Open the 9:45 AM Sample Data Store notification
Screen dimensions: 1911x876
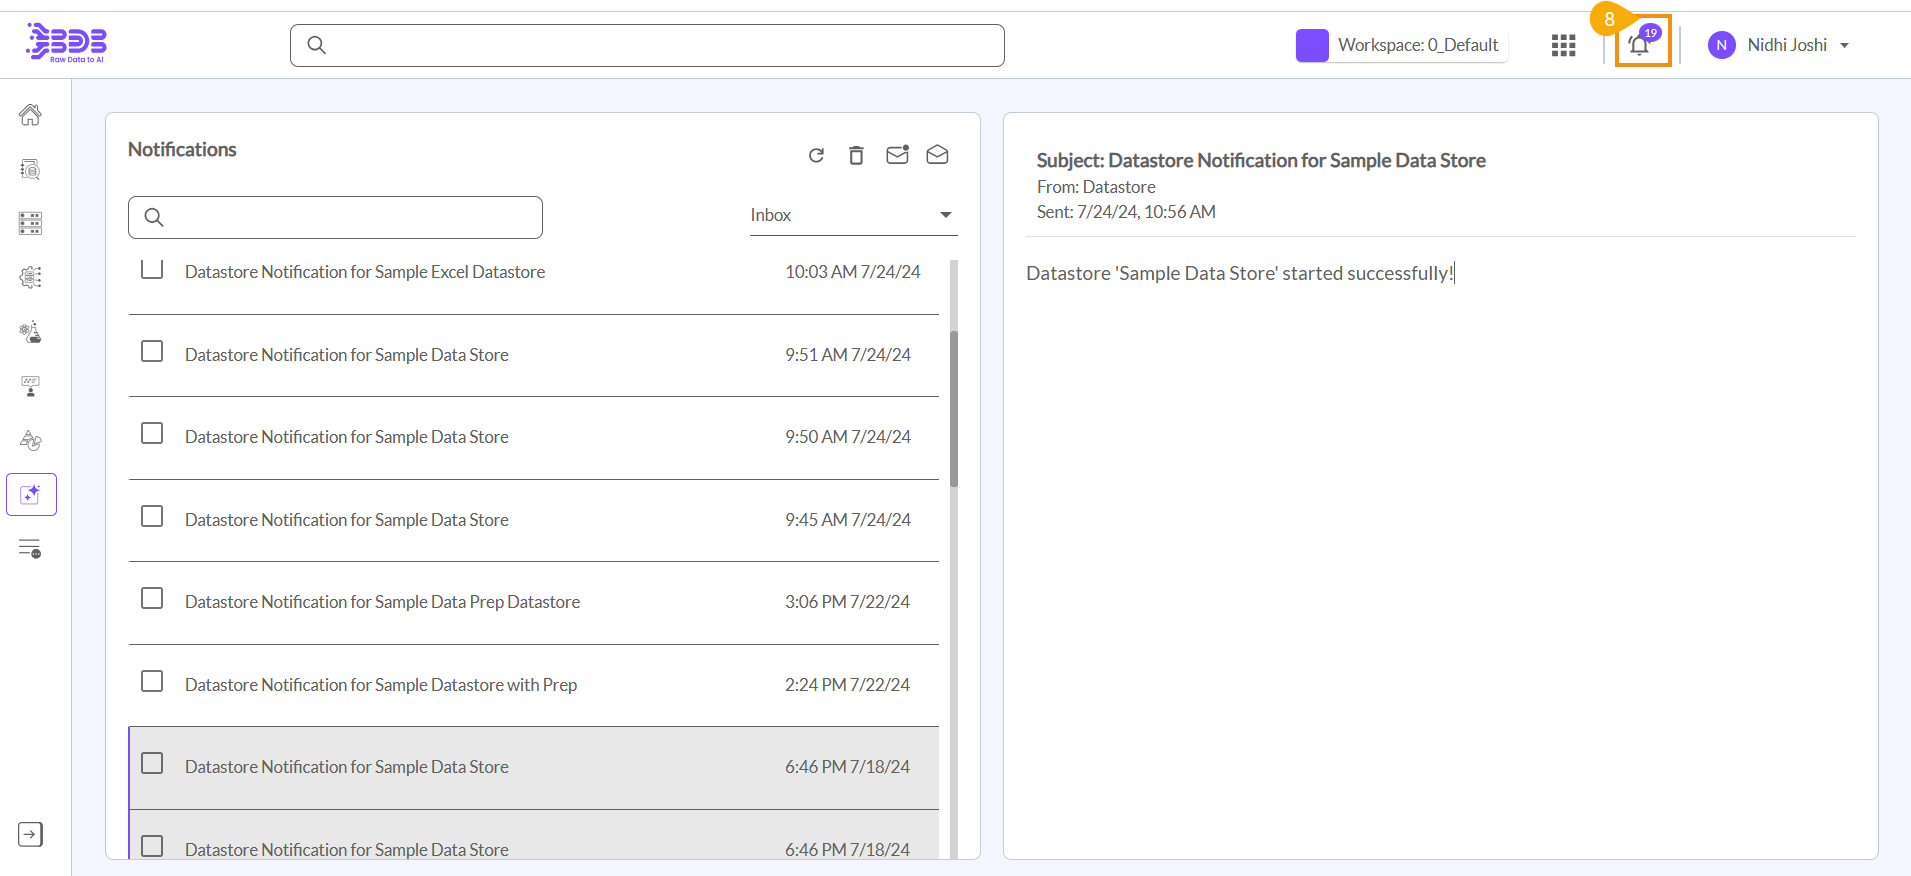pos(346,520)
